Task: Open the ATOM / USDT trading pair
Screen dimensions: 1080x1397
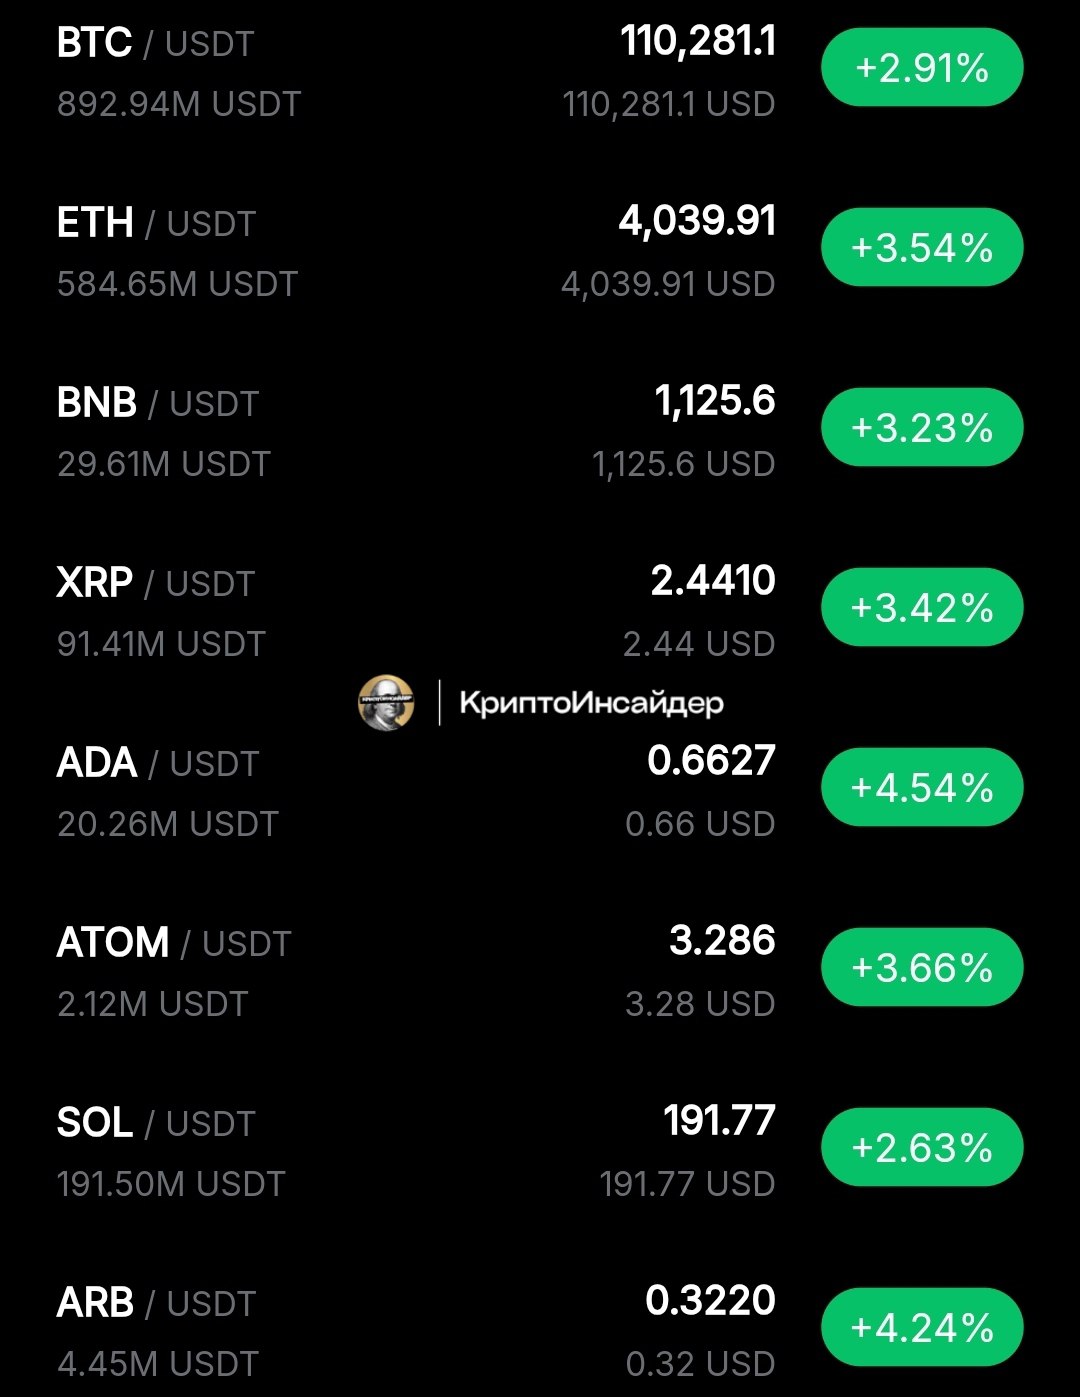Action: 174,944
